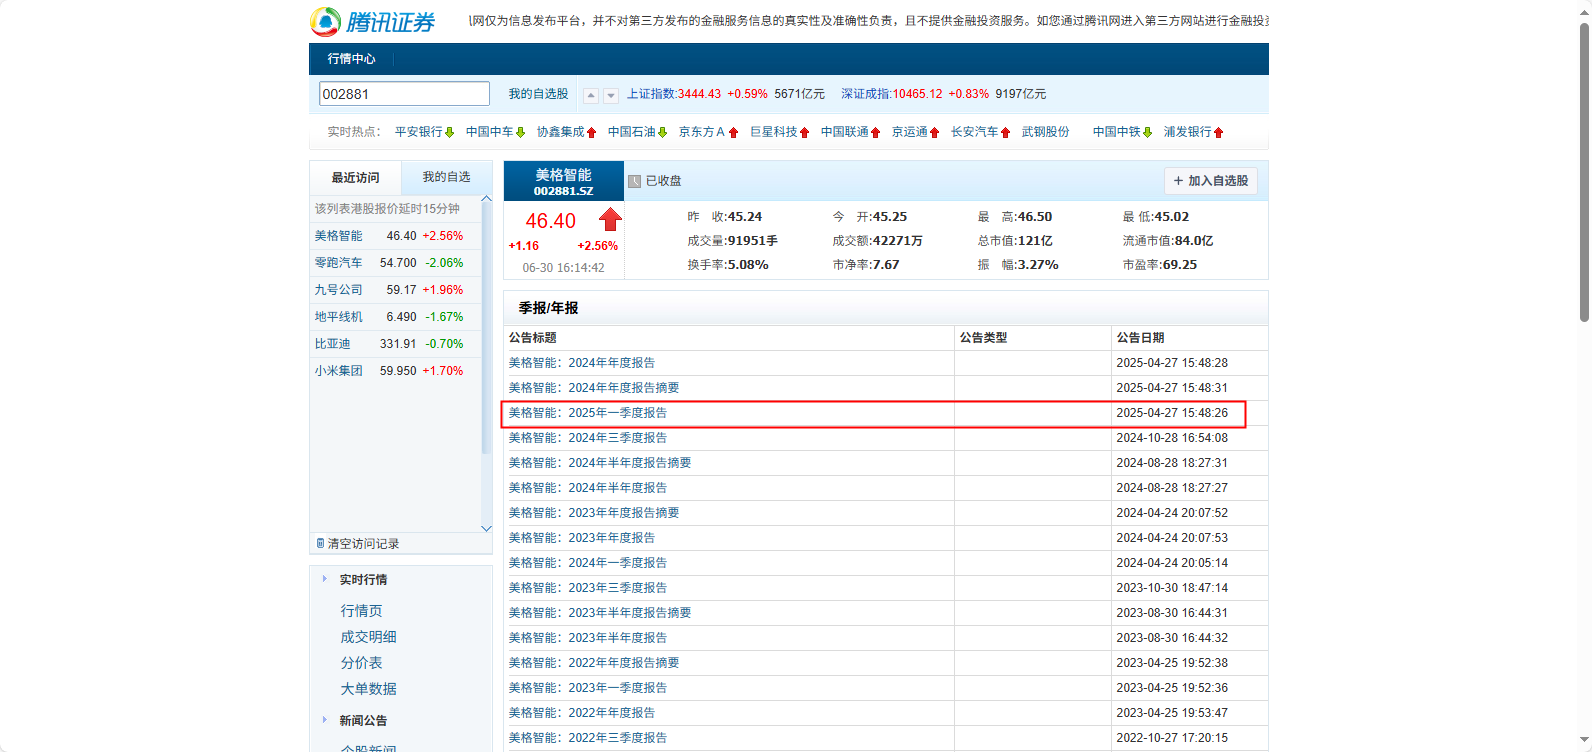The height and width of the screenshot is (752, 1592).
Task: Click the clock icon beside 已收盘
Action: [634, 181]
